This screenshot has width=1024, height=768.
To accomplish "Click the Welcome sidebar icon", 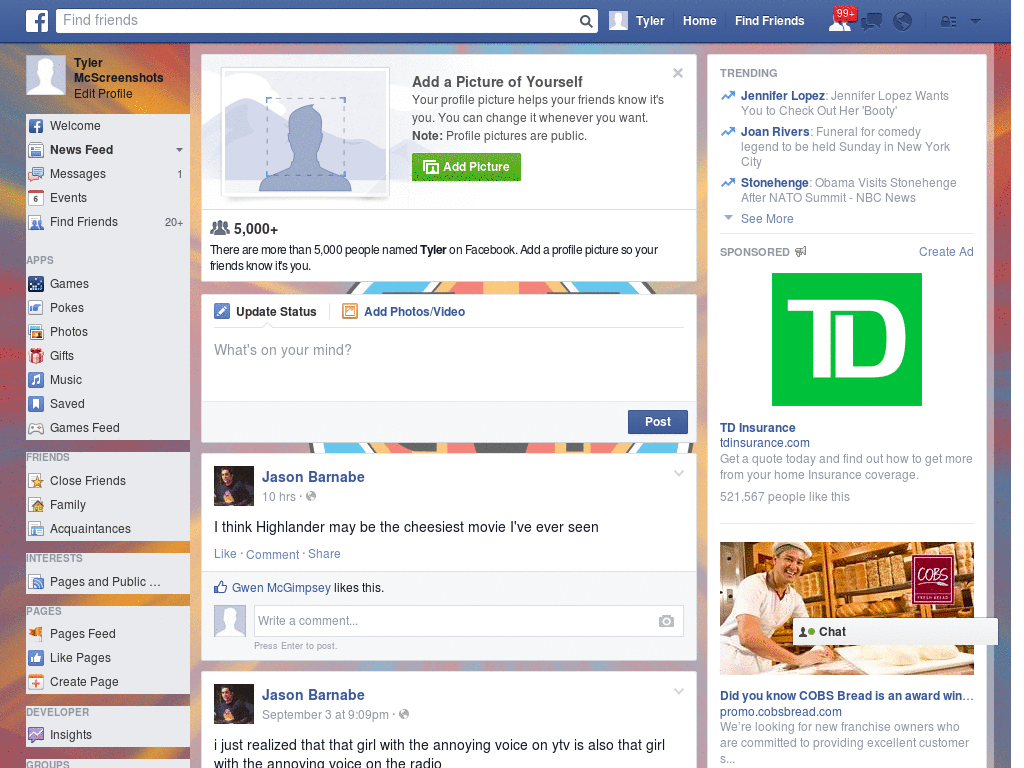I will [36, 126].
